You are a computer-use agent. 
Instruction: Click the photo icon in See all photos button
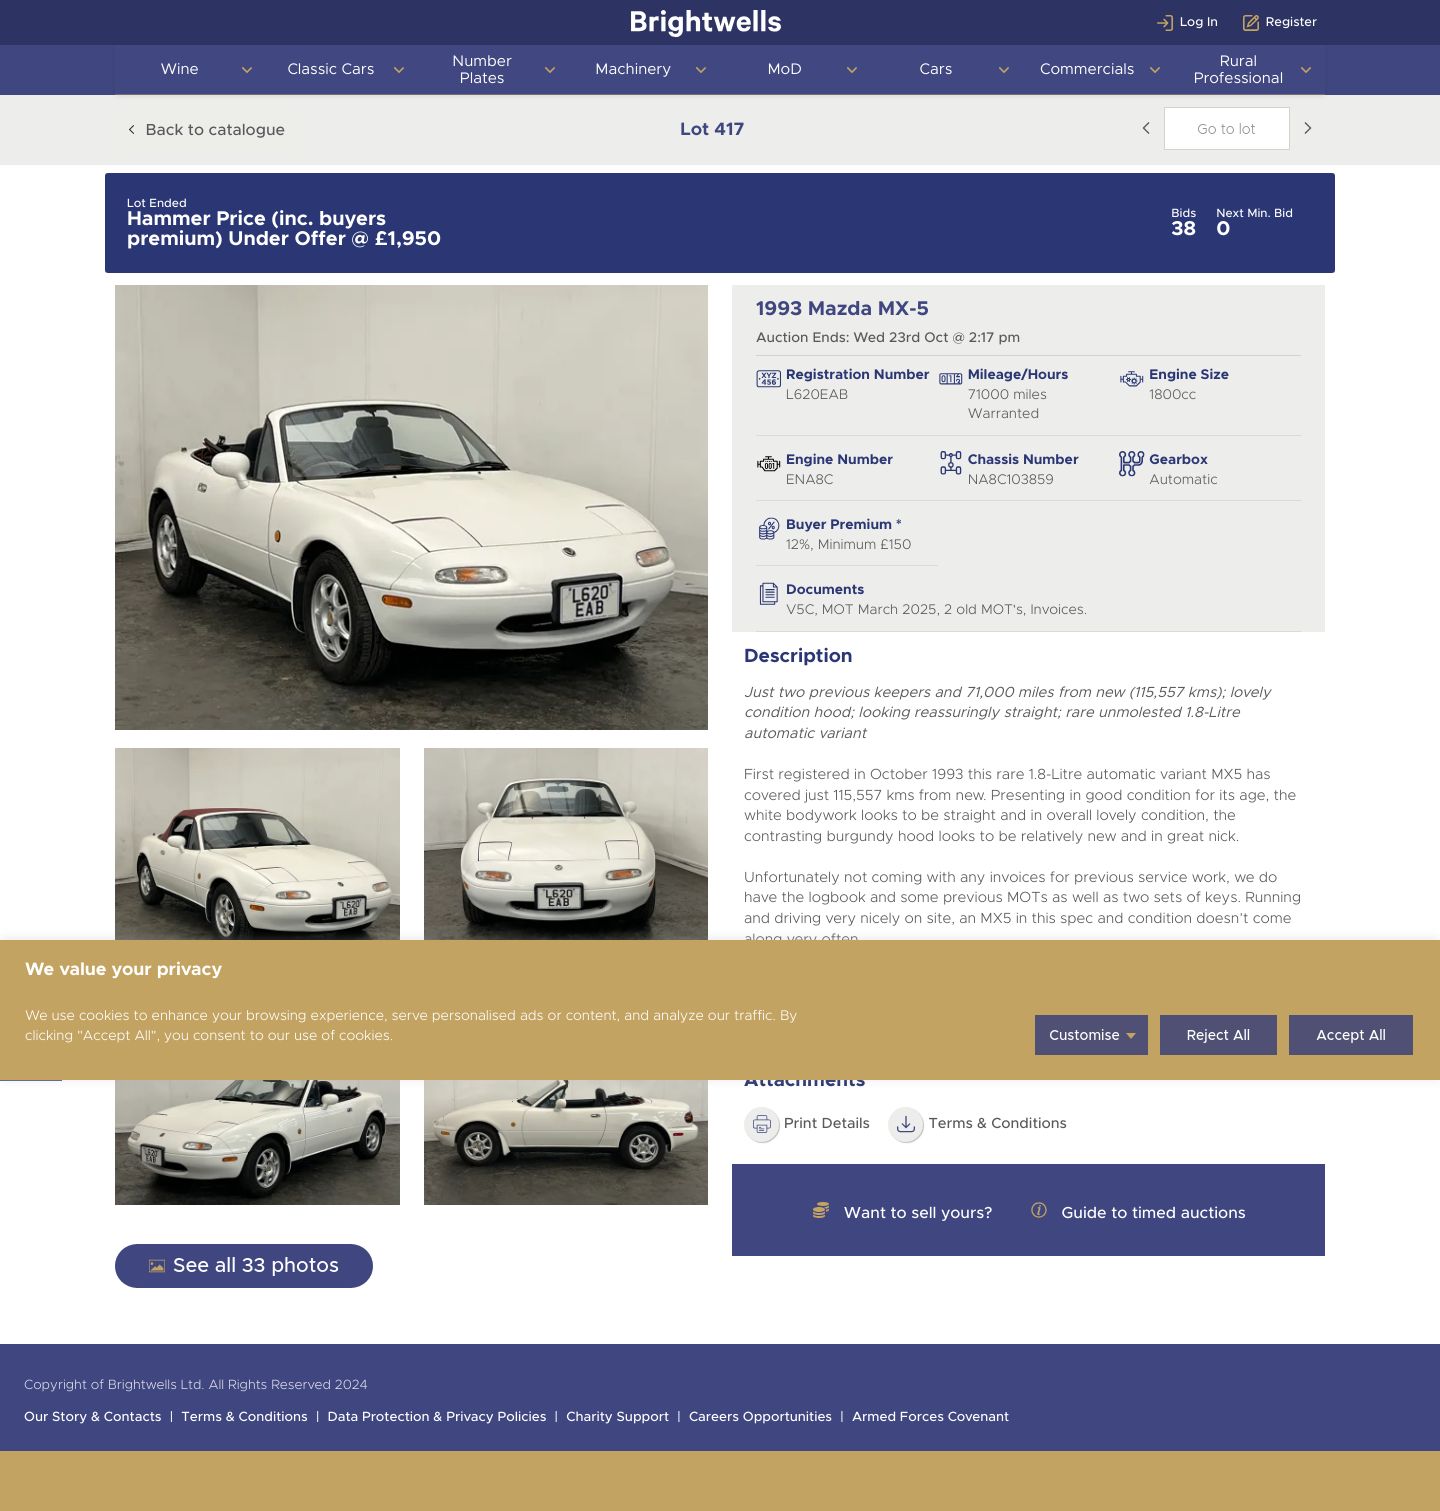pos(157,1266)
